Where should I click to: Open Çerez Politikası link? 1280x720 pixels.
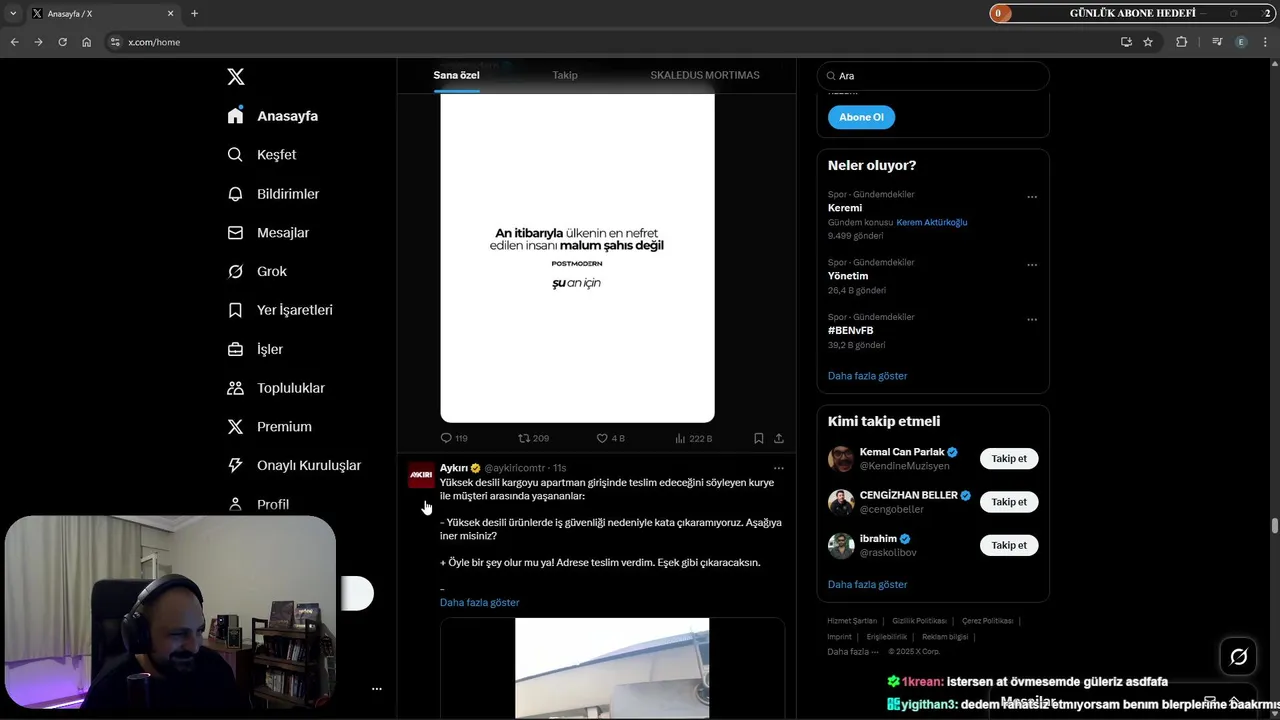click(987, 621)
